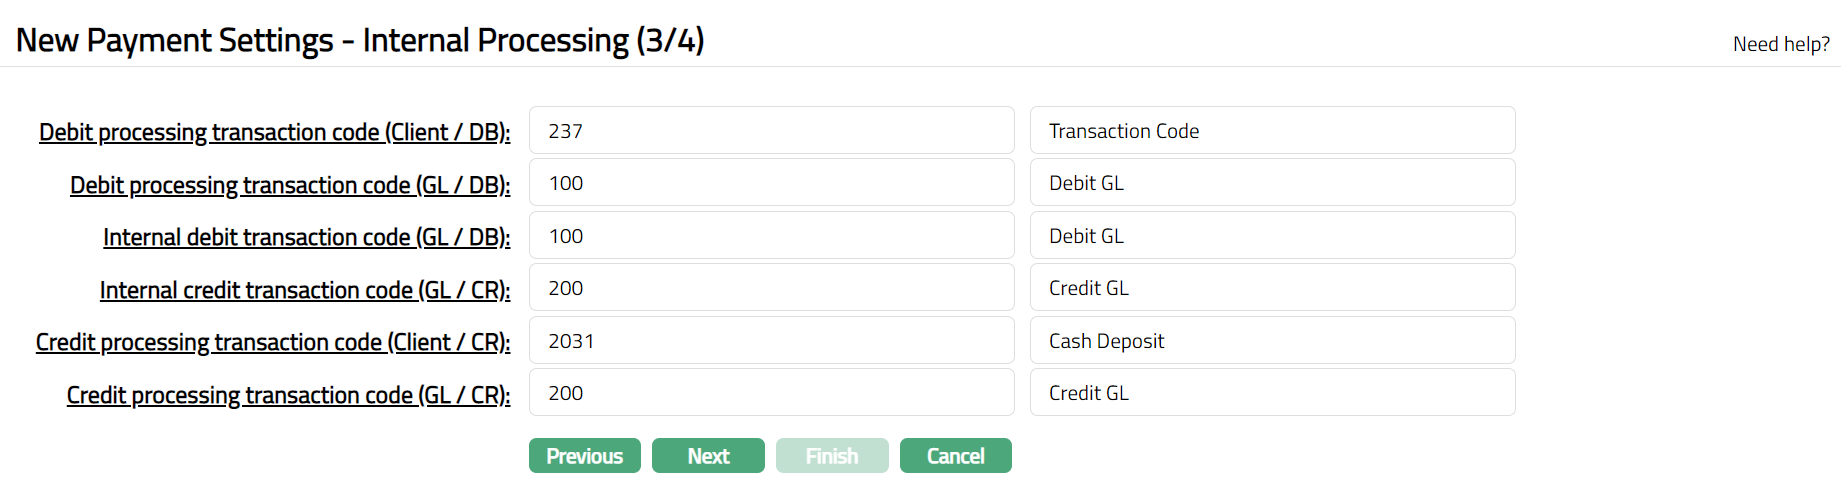Open the Need help? link

tap(1781, 44)
